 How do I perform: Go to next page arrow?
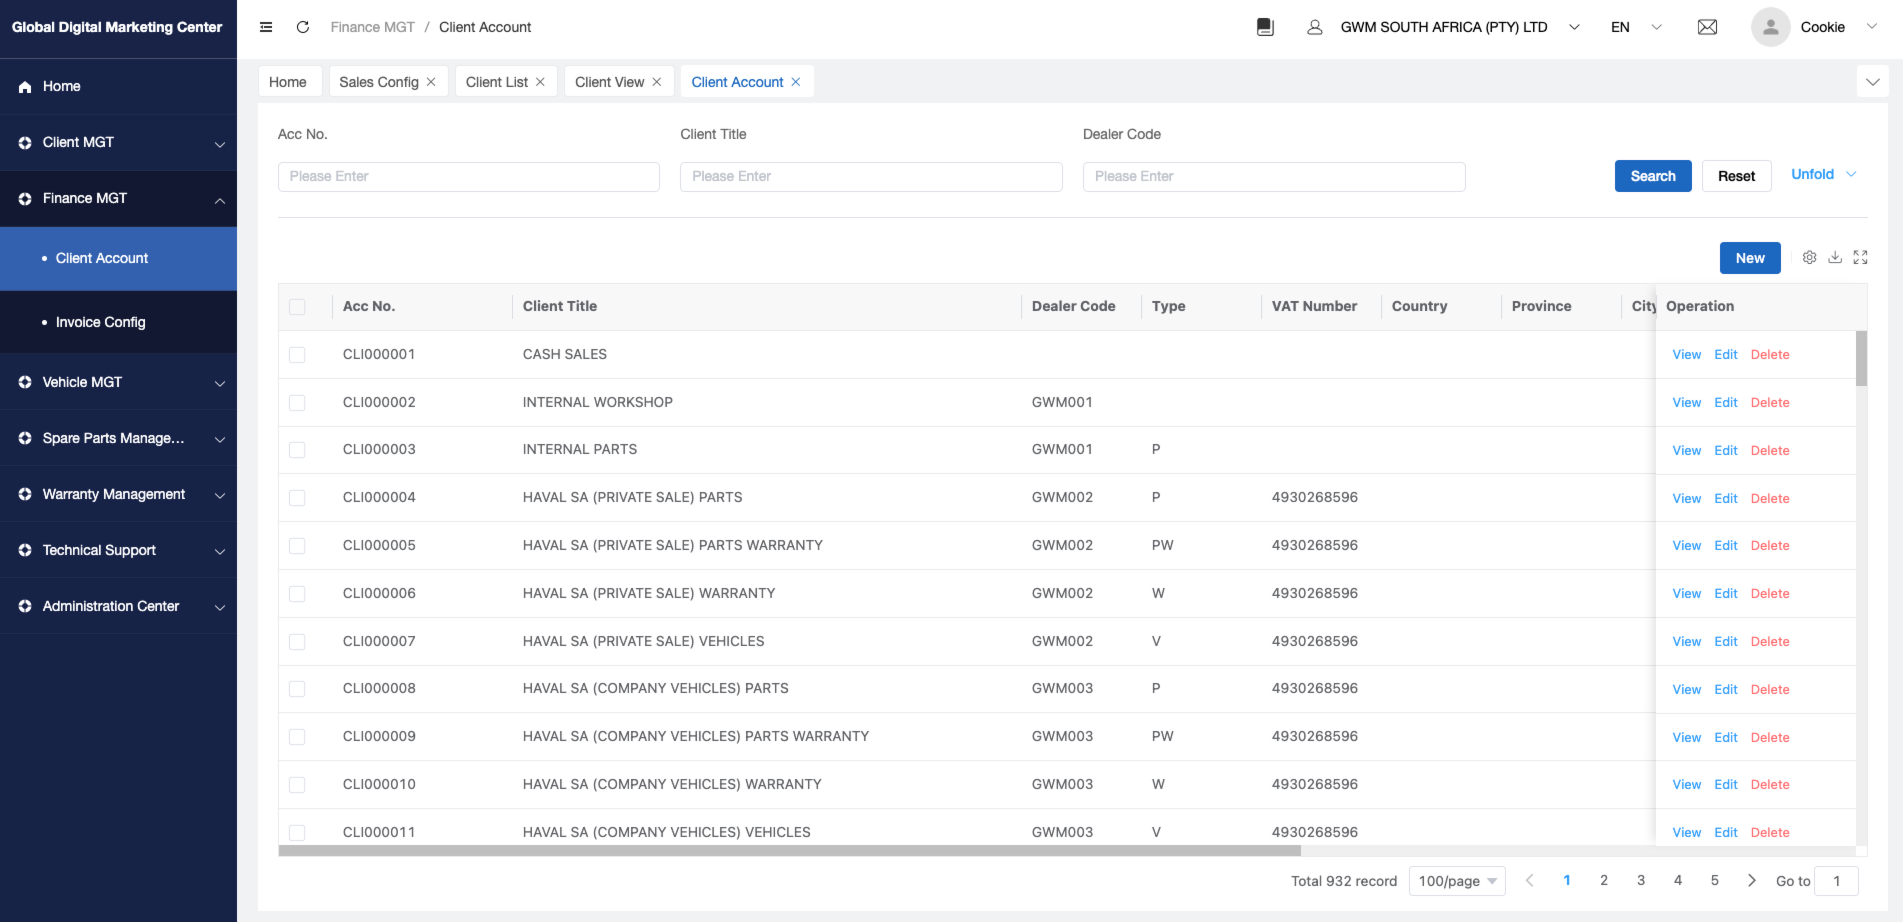click(x=1751, y=881)
